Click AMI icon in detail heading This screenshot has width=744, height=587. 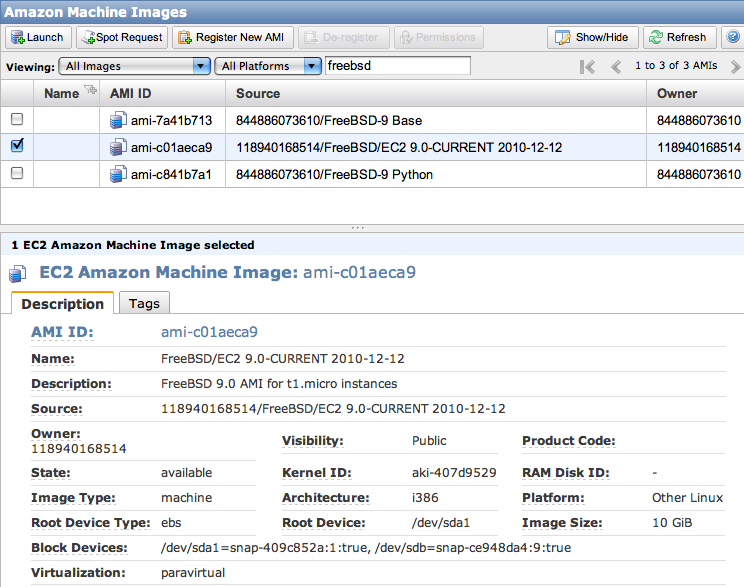click(18, 274)
